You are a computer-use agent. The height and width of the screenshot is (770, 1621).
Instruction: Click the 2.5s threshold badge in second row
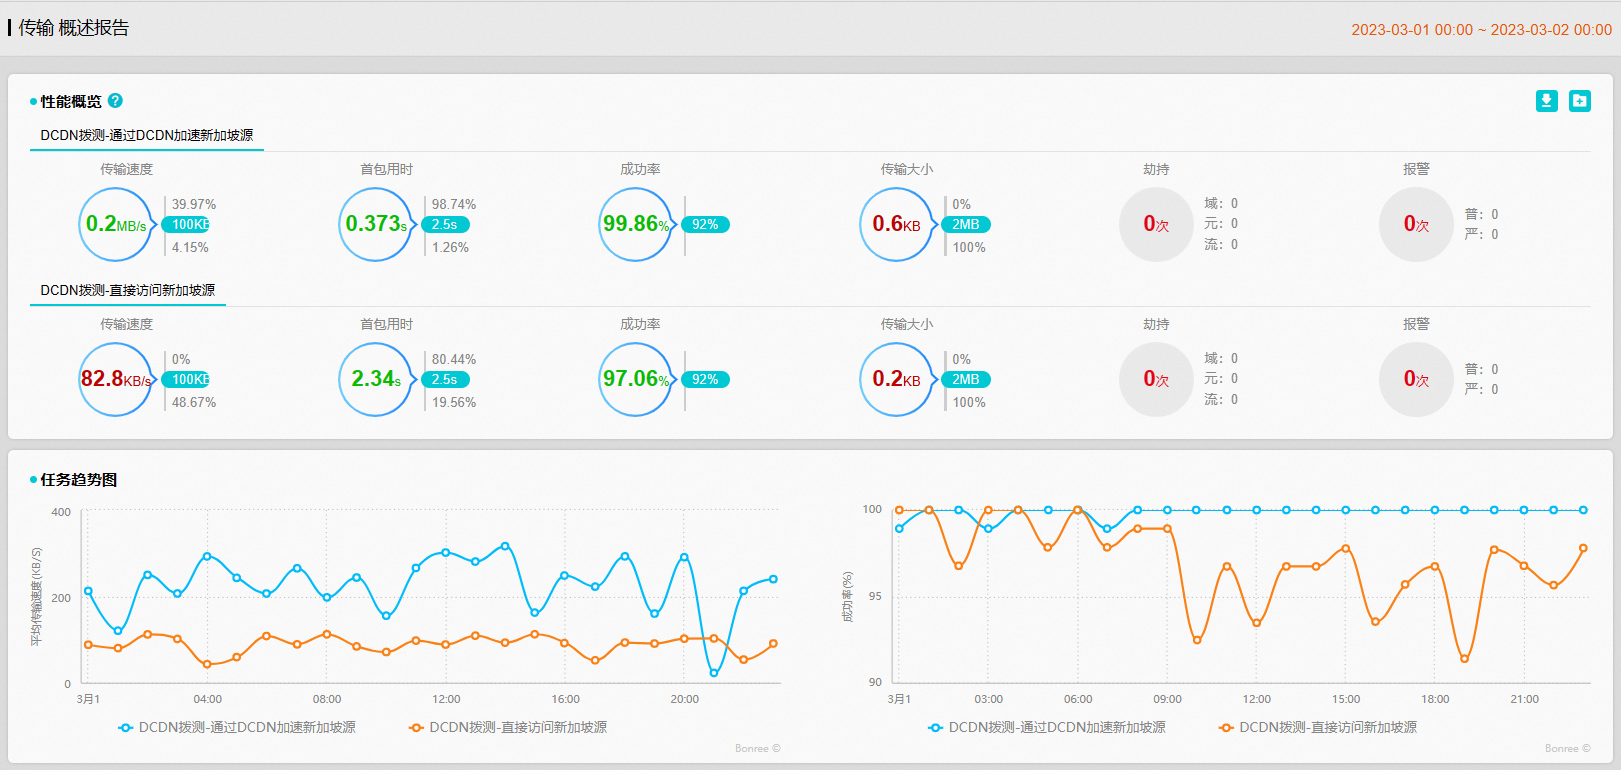pos(445,380)
